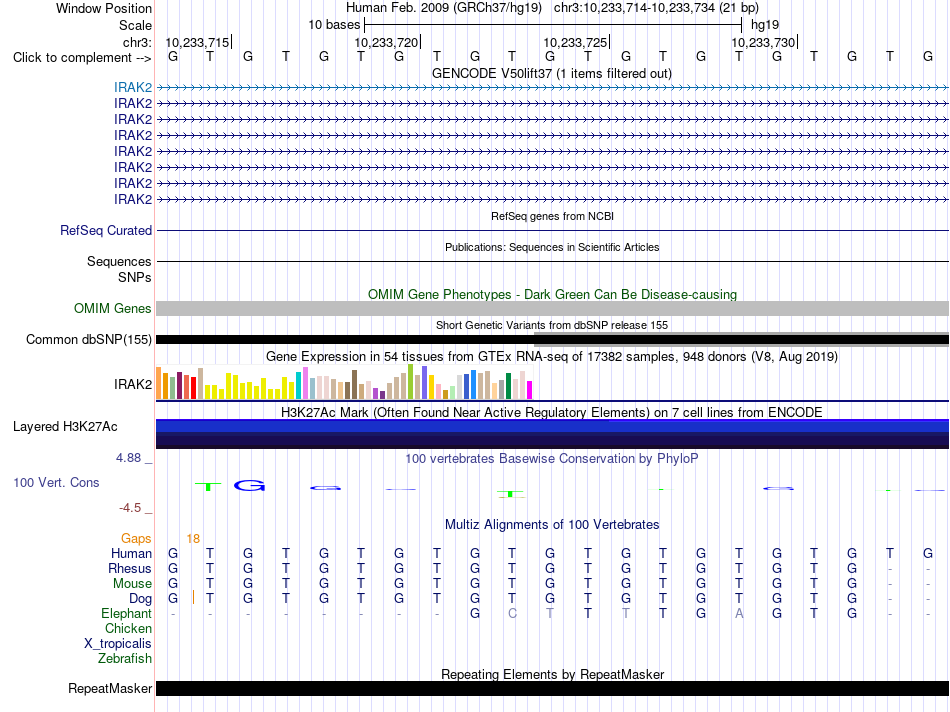
Task: Click the Sequences track label
Action: coord(119,261)
